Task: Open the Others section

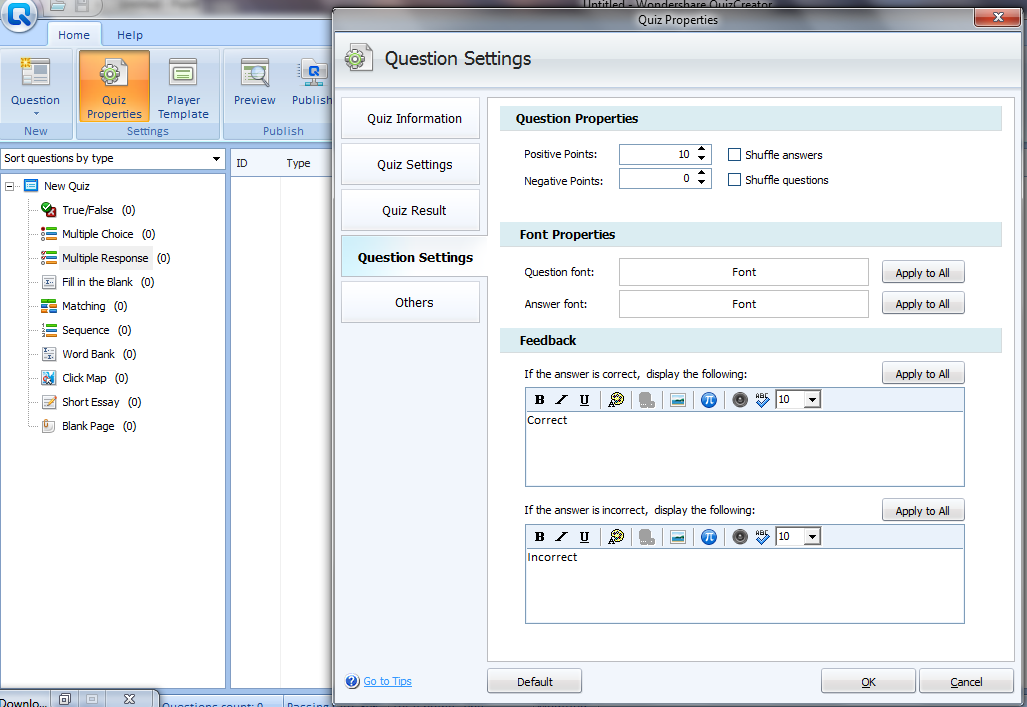Action: coord(411,302)
